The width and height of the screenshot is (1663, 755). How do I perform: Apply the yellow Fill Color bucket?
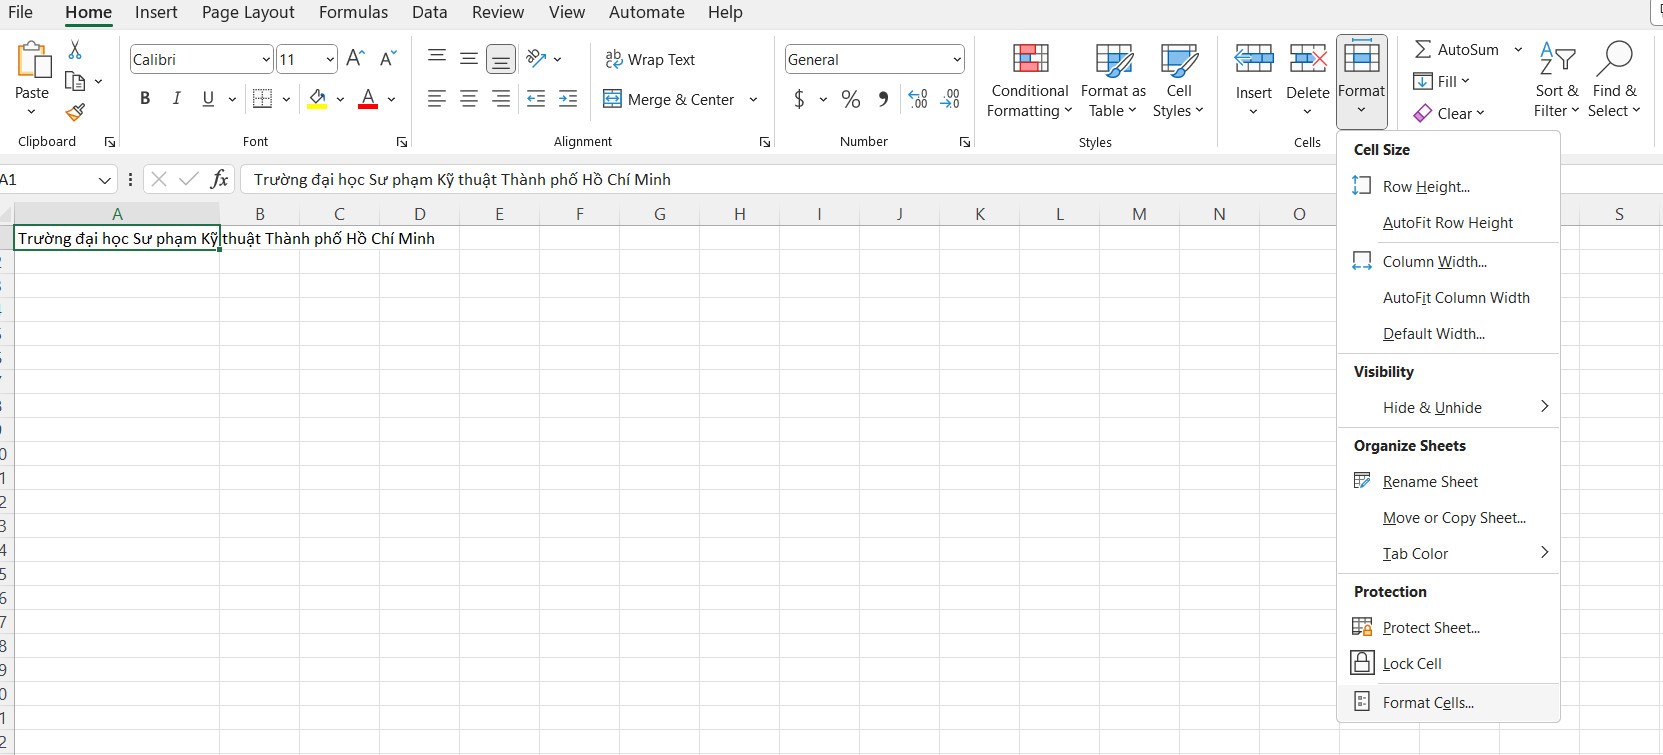pos(317,99)
